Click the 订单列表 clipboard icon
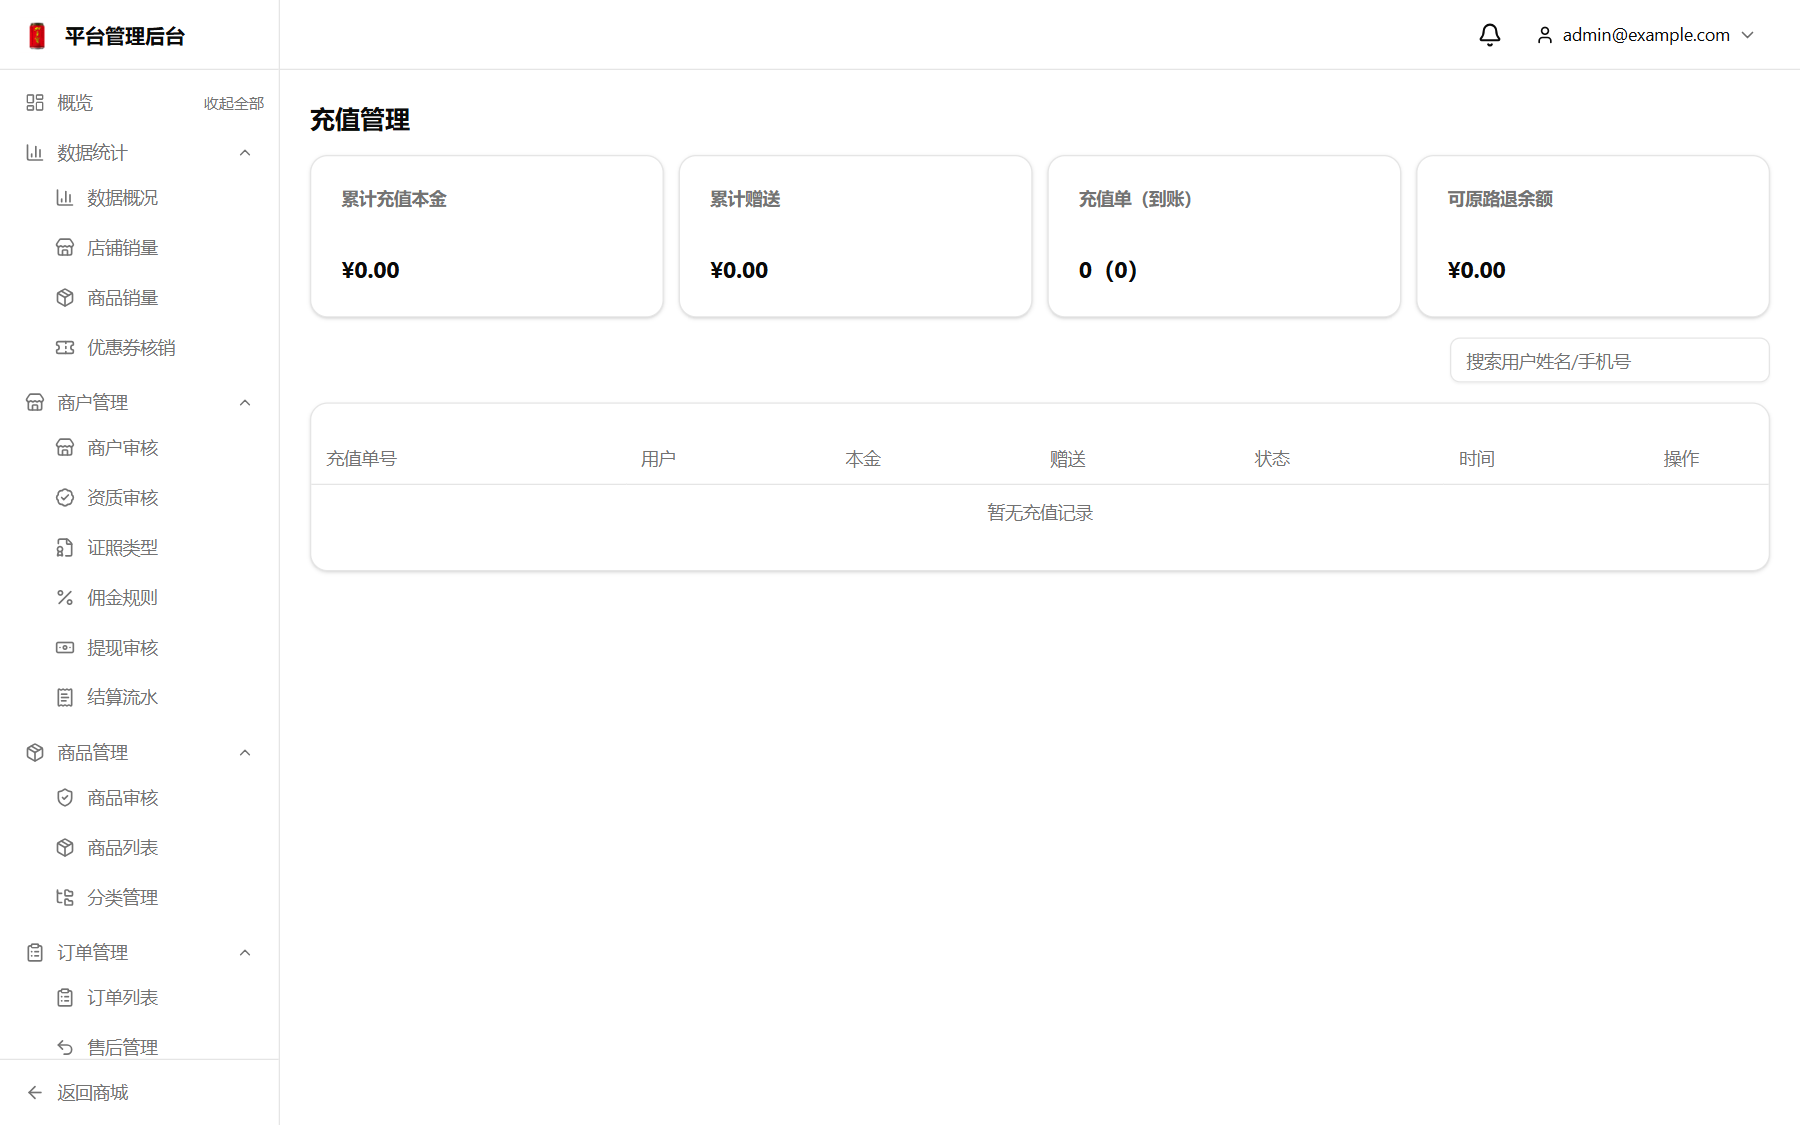1800x1125 pixels. [x=65, y=997]
